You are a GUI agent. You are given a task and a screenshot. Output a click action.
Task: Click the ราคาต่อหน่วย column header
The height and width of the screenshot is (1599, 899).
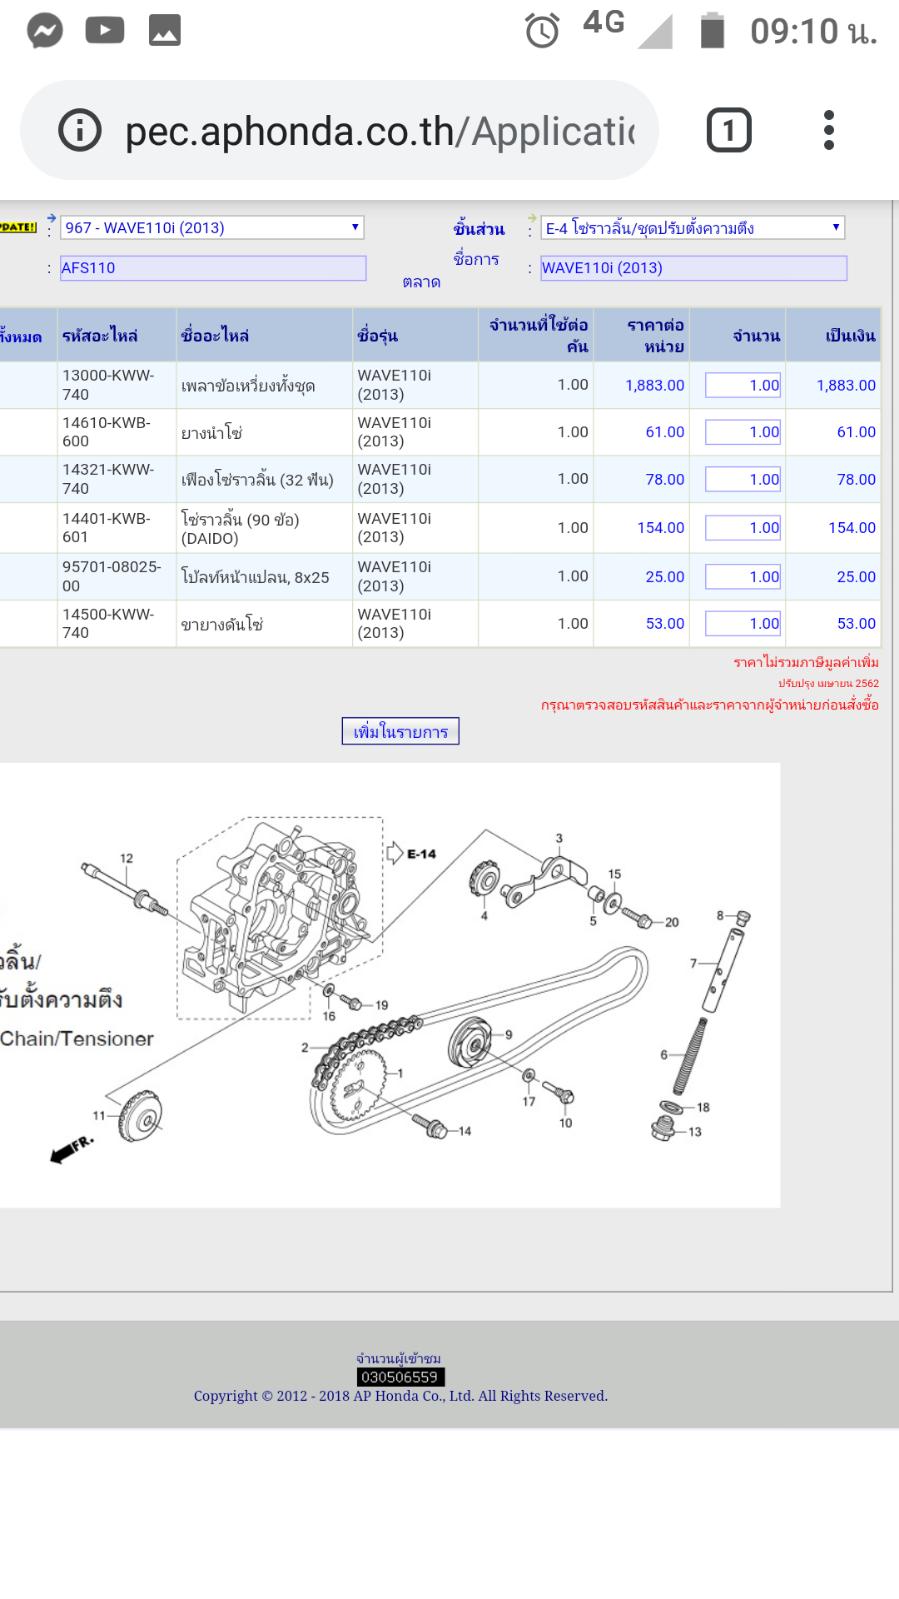[656, 335]
